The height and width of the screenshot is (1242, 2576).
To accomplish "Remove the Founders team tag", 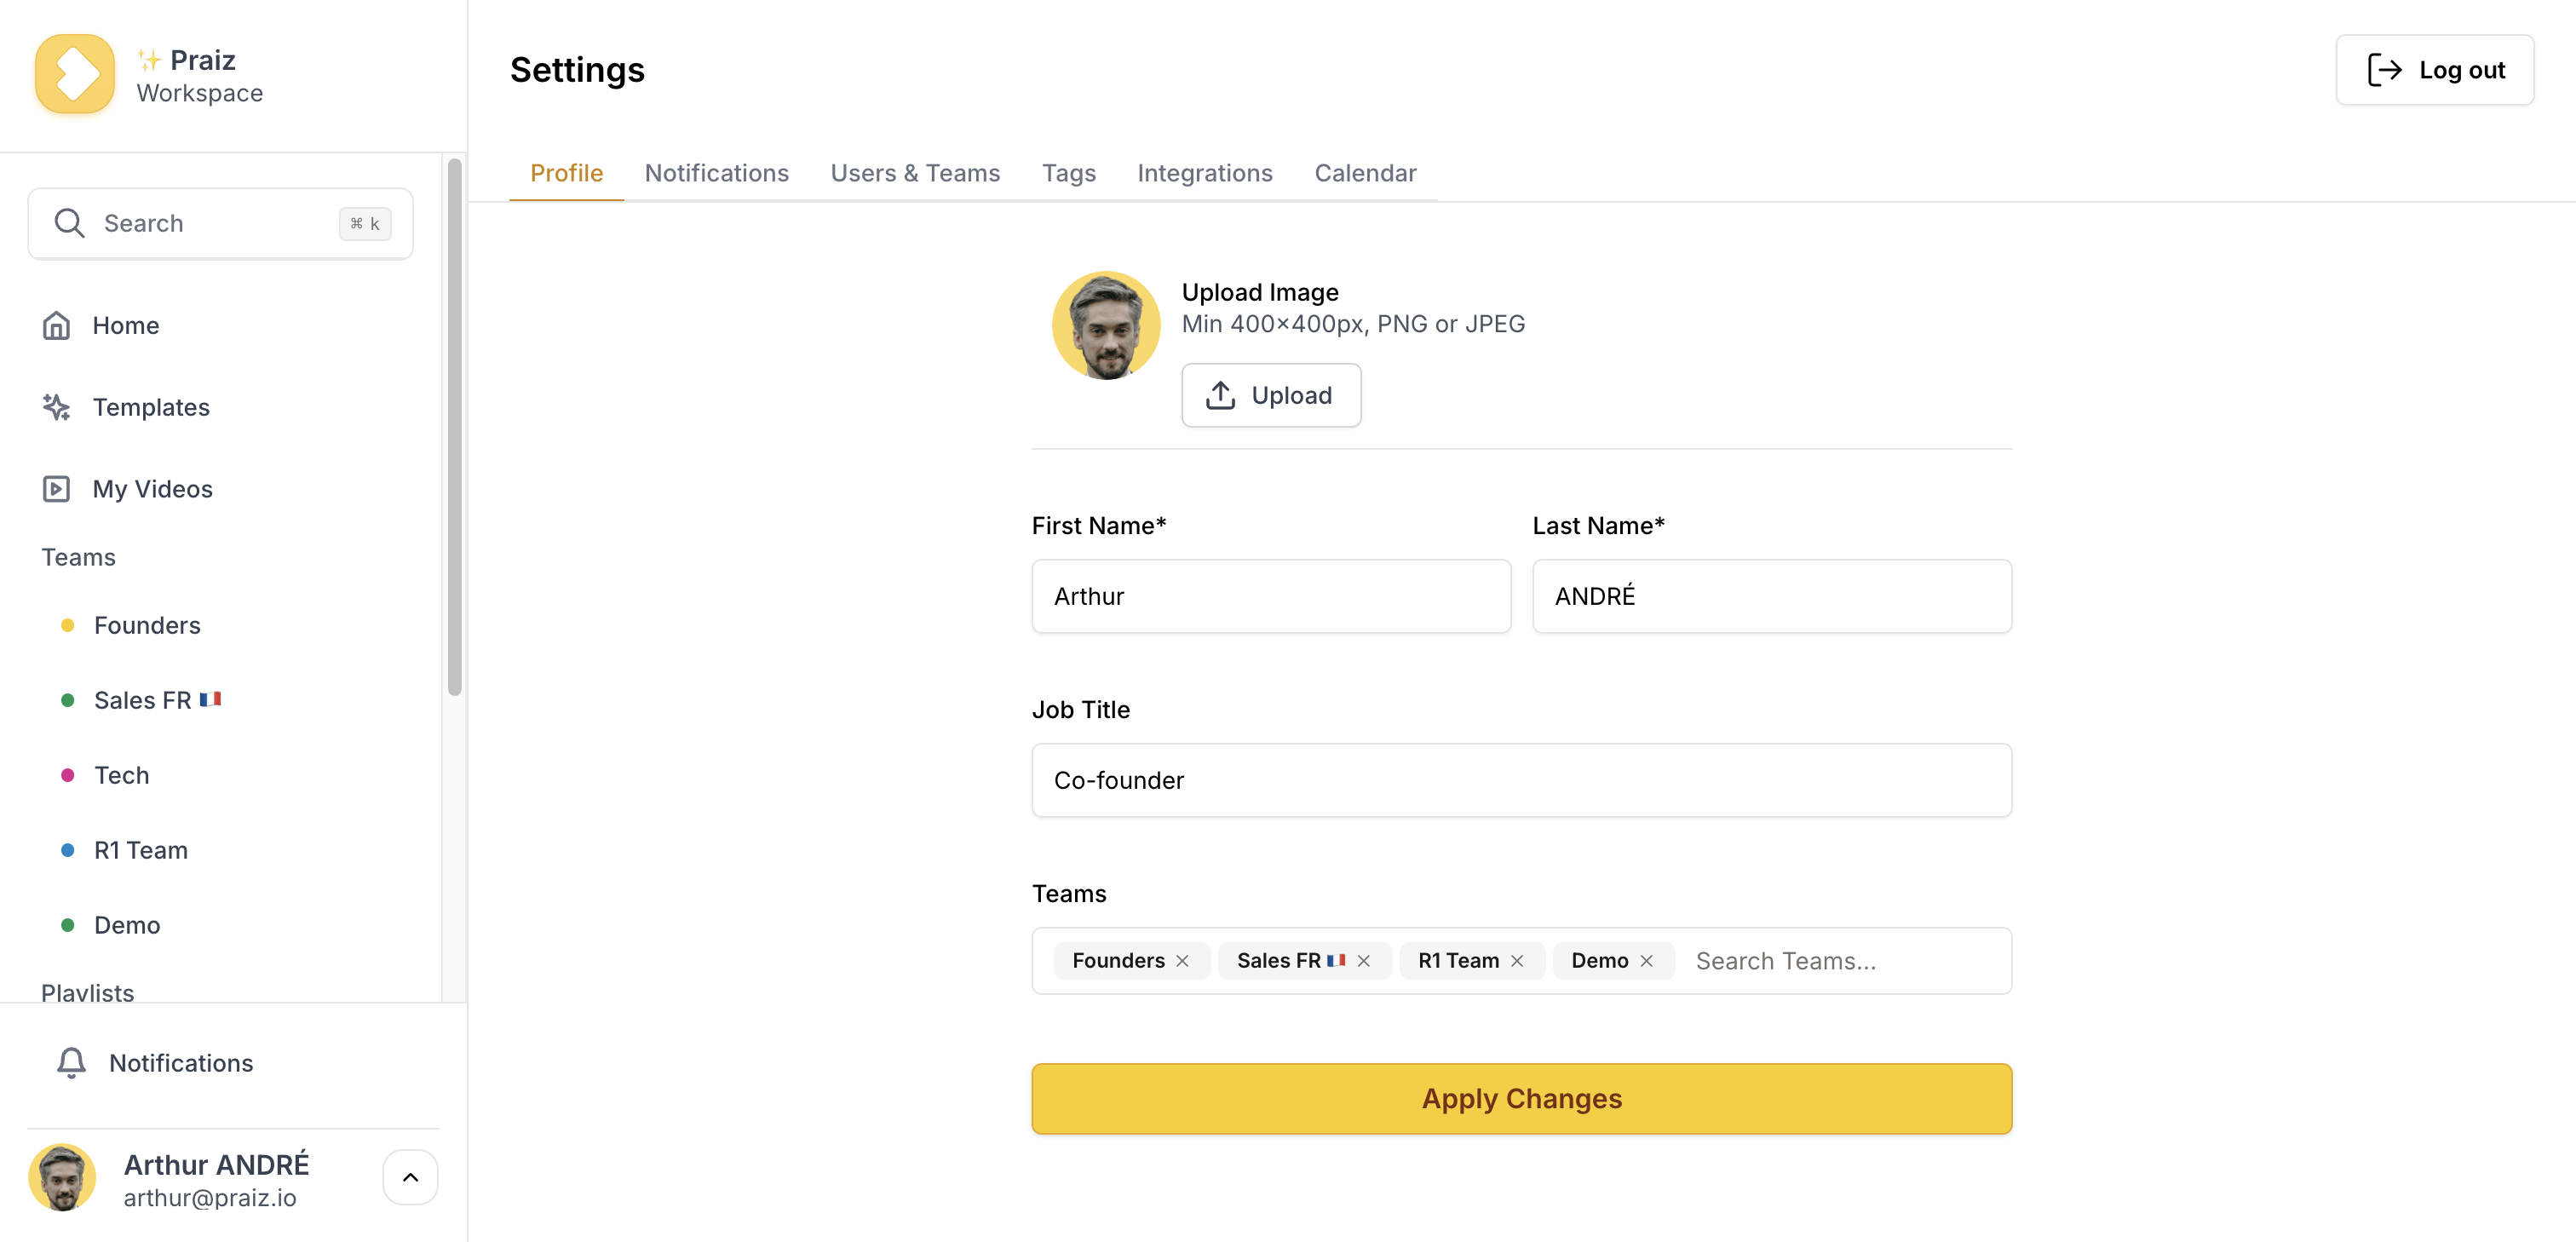I will (1182, 961).
